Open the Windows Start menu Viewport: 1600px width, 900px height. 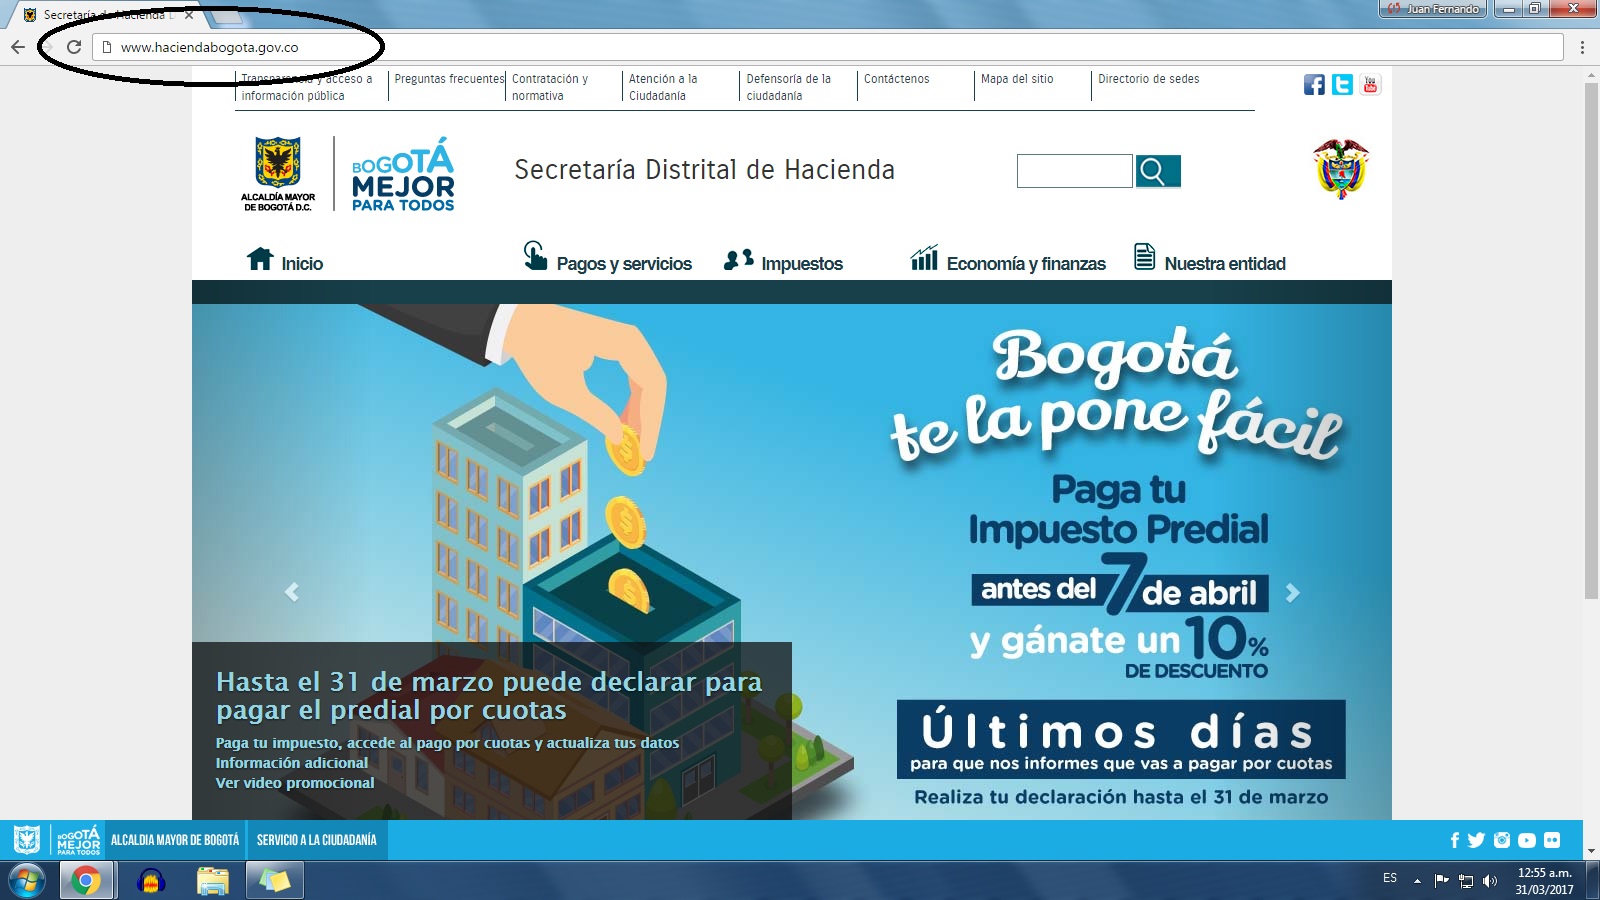[27, 881]
